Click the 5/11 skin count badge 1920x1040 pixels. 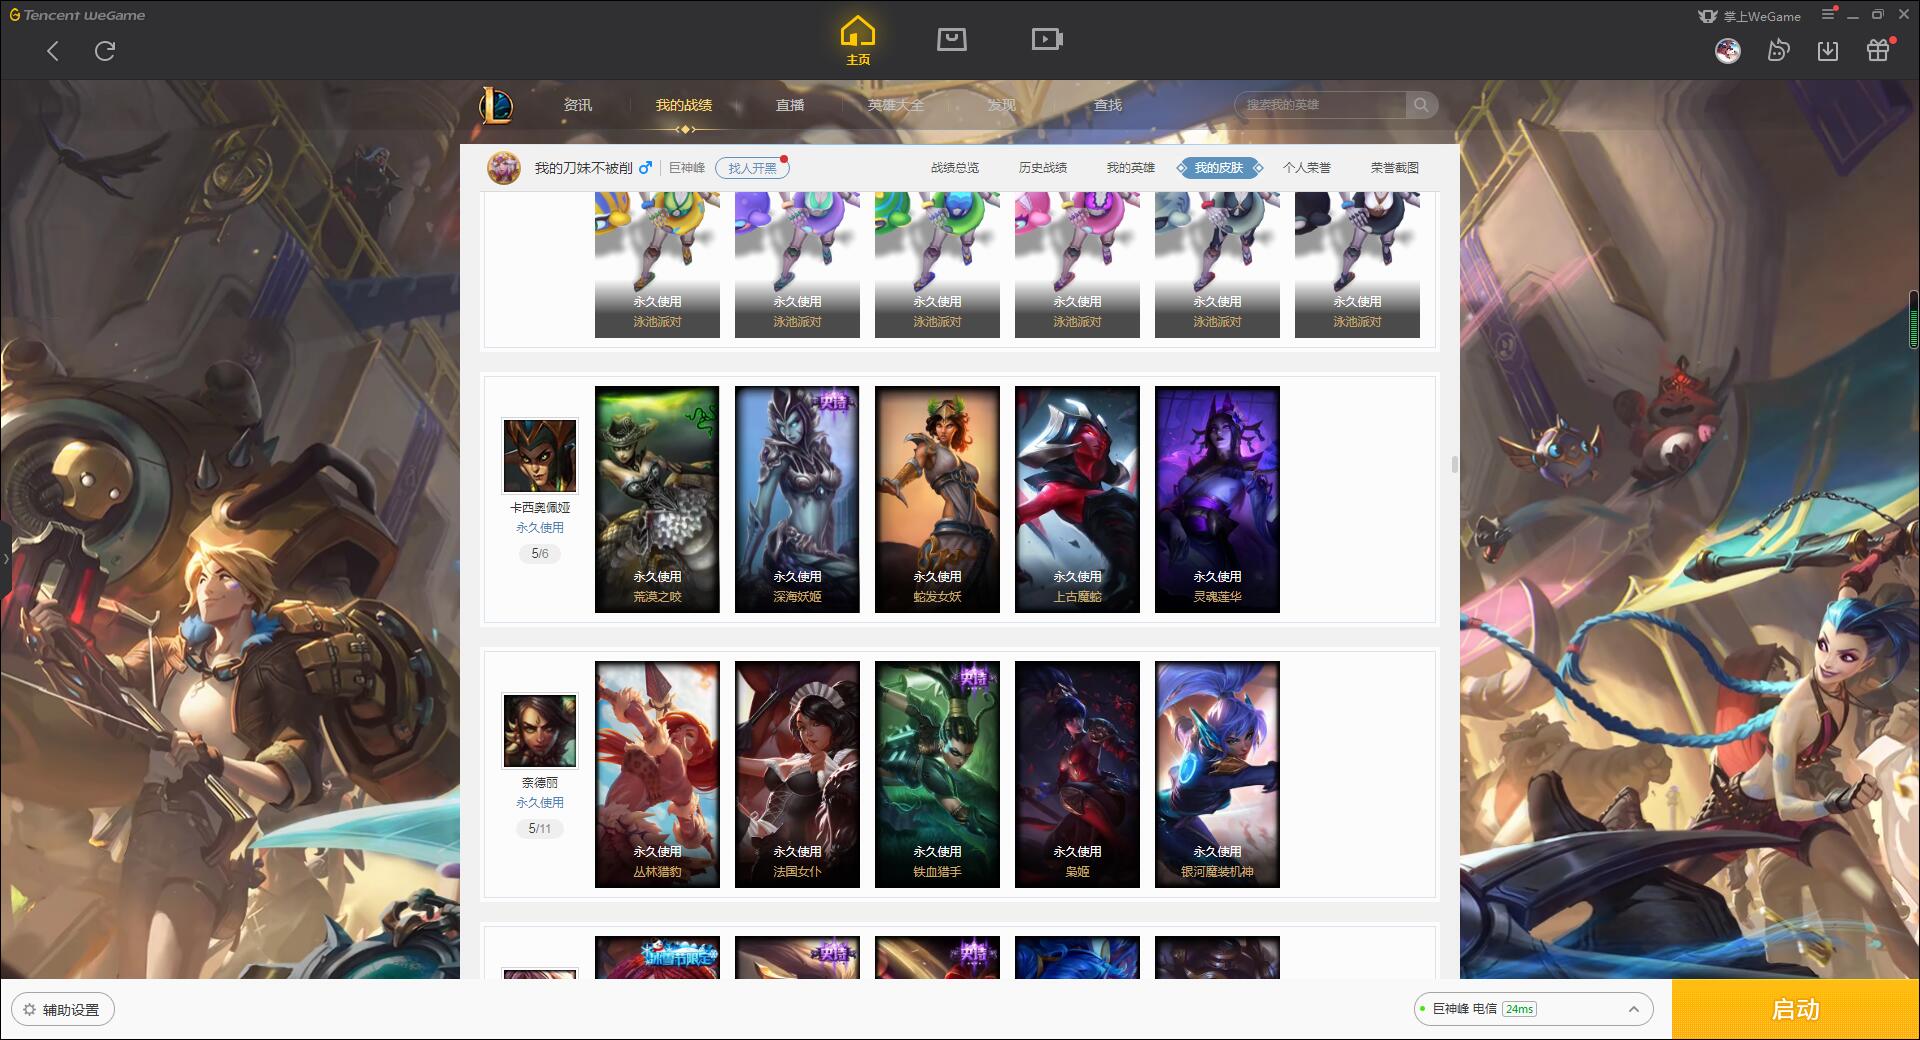[540, 828]
